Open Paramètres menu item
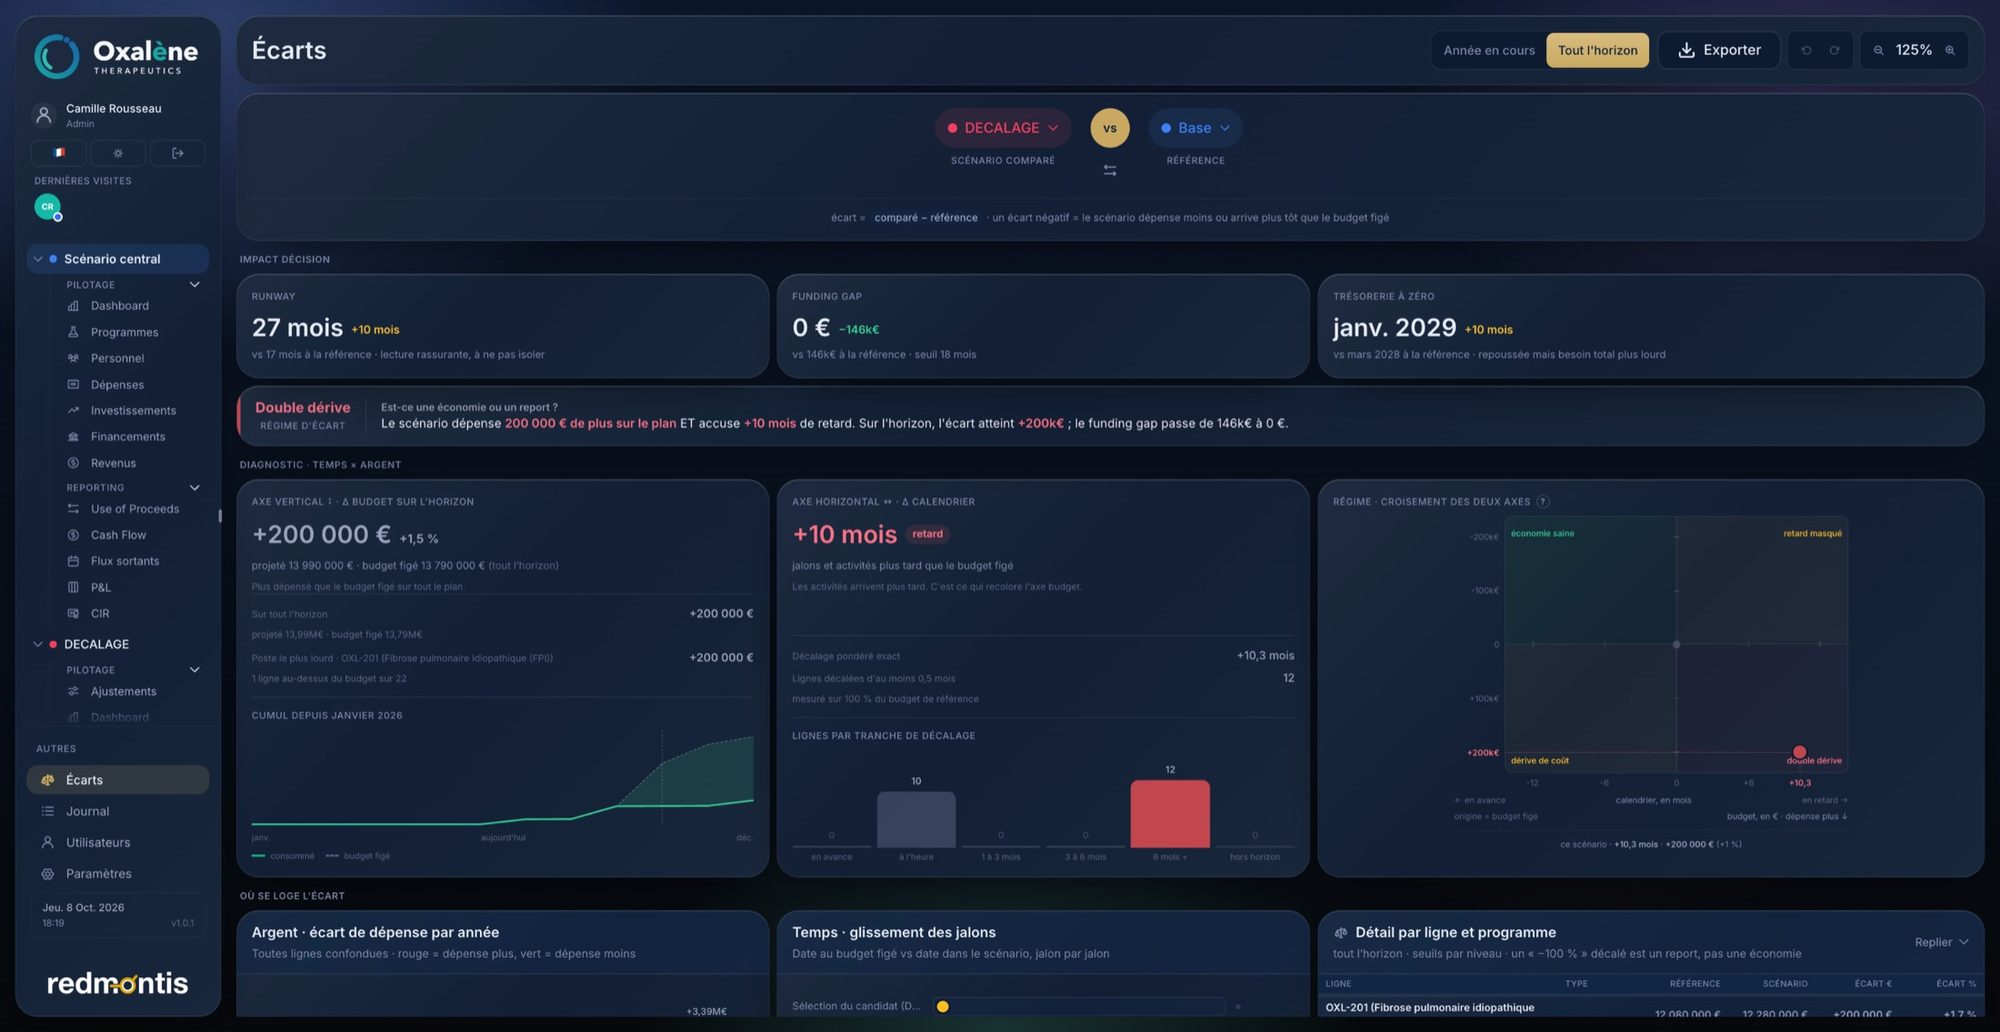Viewport: 2000px width, 1032px height. tap(118, 874)
